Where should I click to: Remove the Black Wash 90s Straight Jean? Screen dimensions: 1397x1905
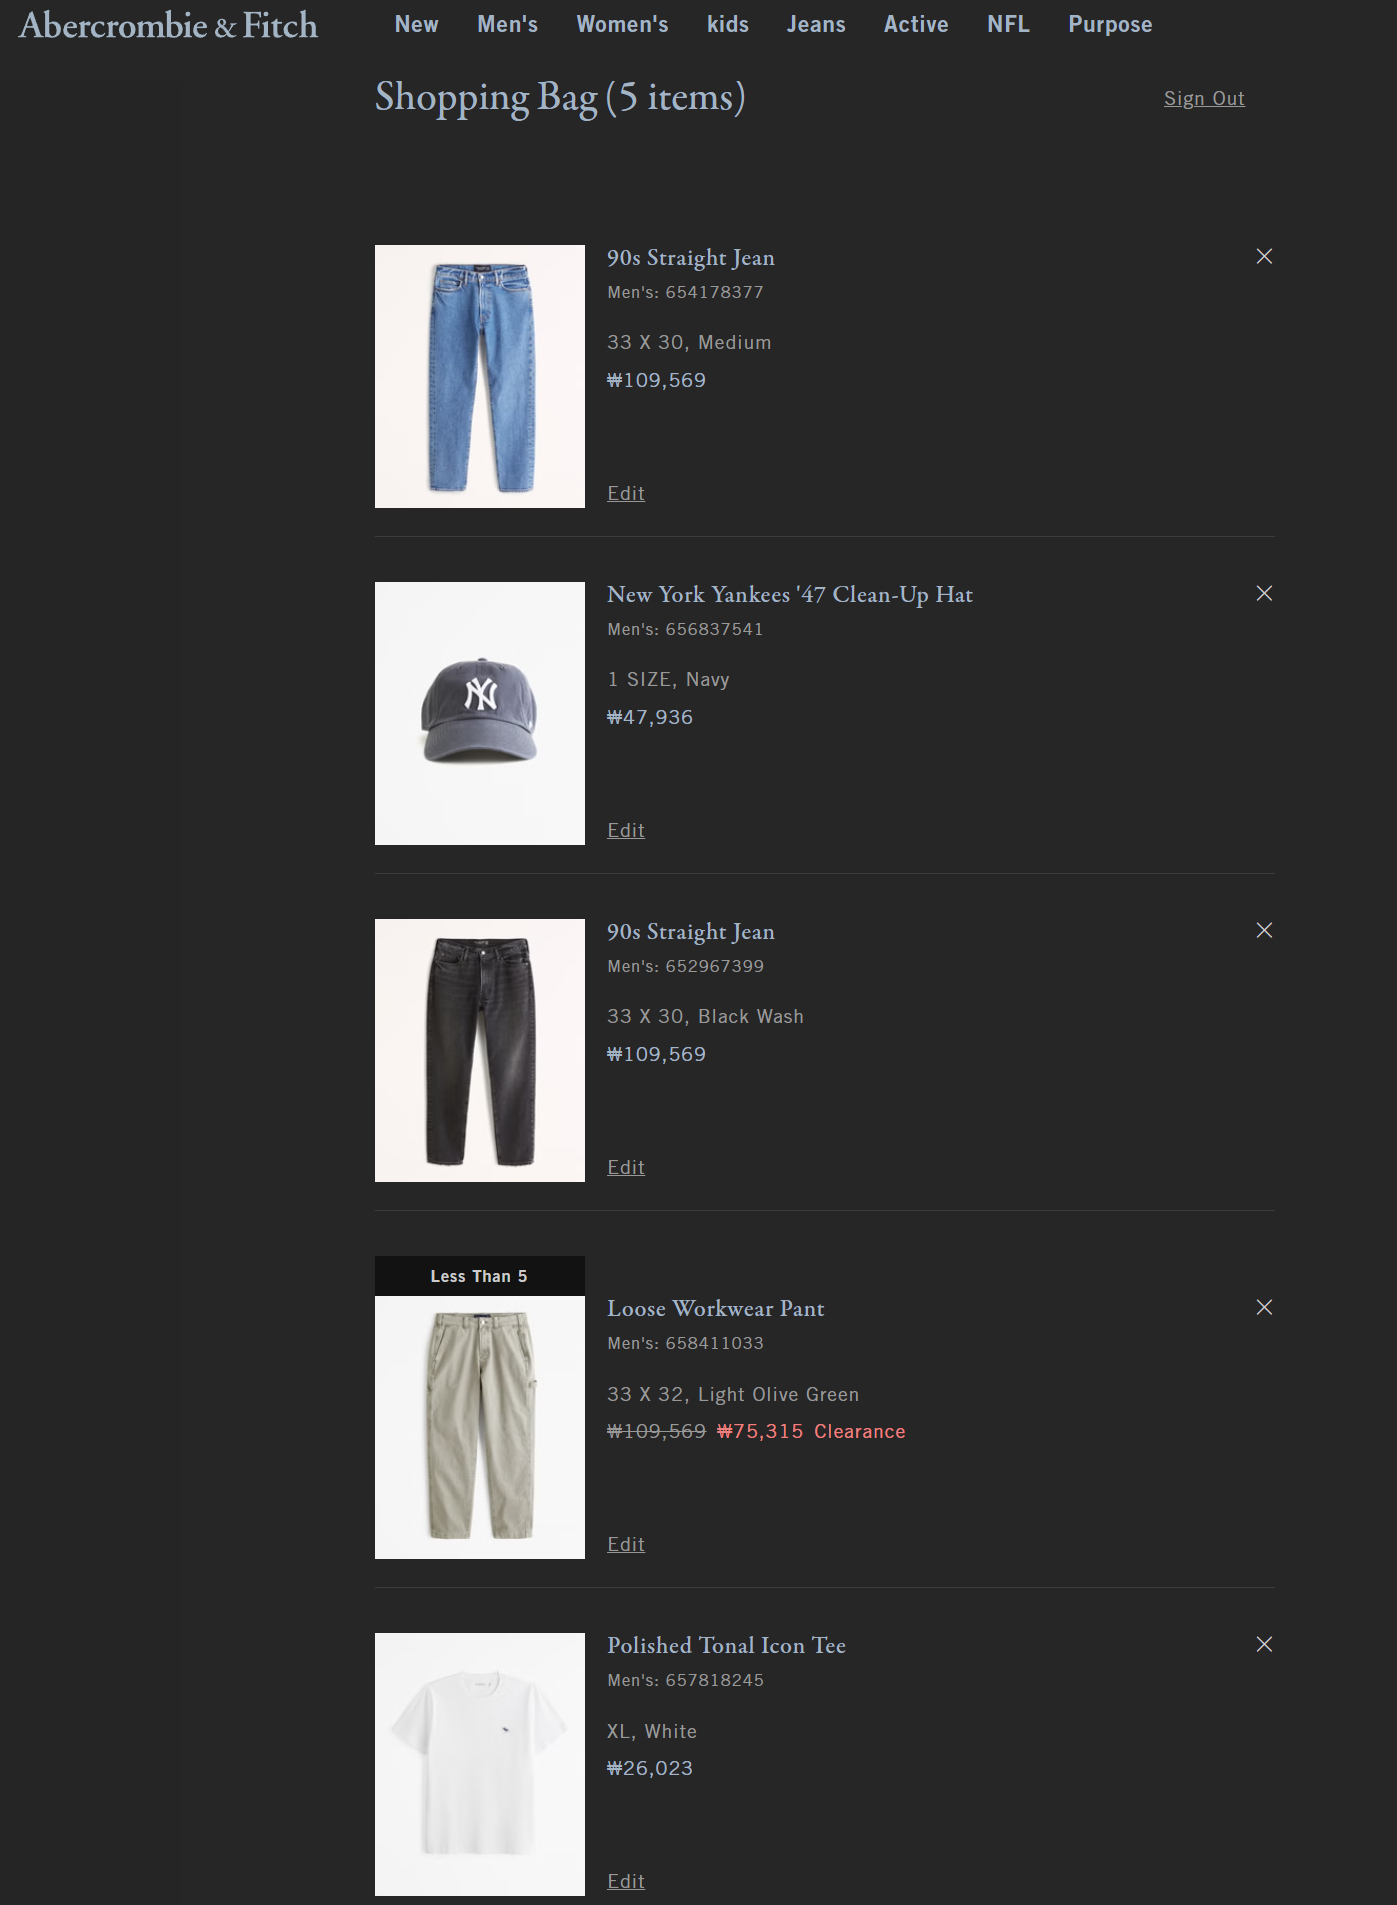1264,930
